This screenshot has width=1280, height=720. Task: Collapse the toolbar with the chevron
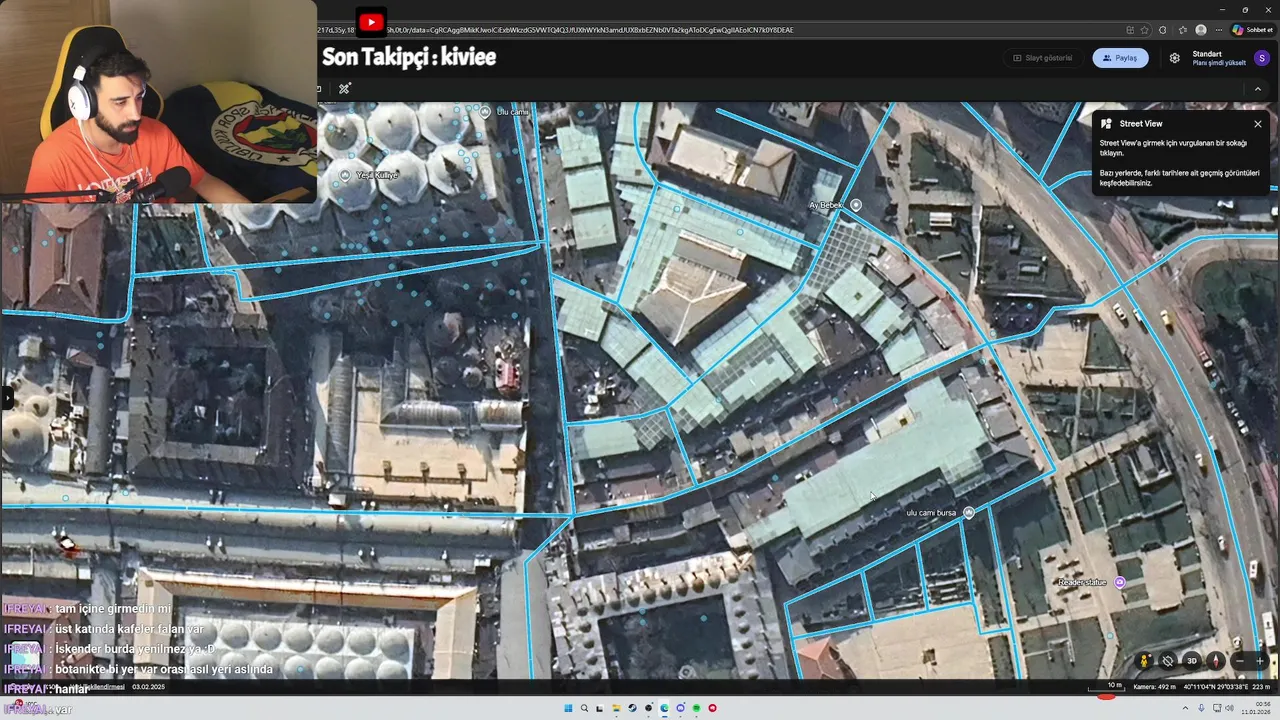pyautogui.click(x=1258, y=89)
